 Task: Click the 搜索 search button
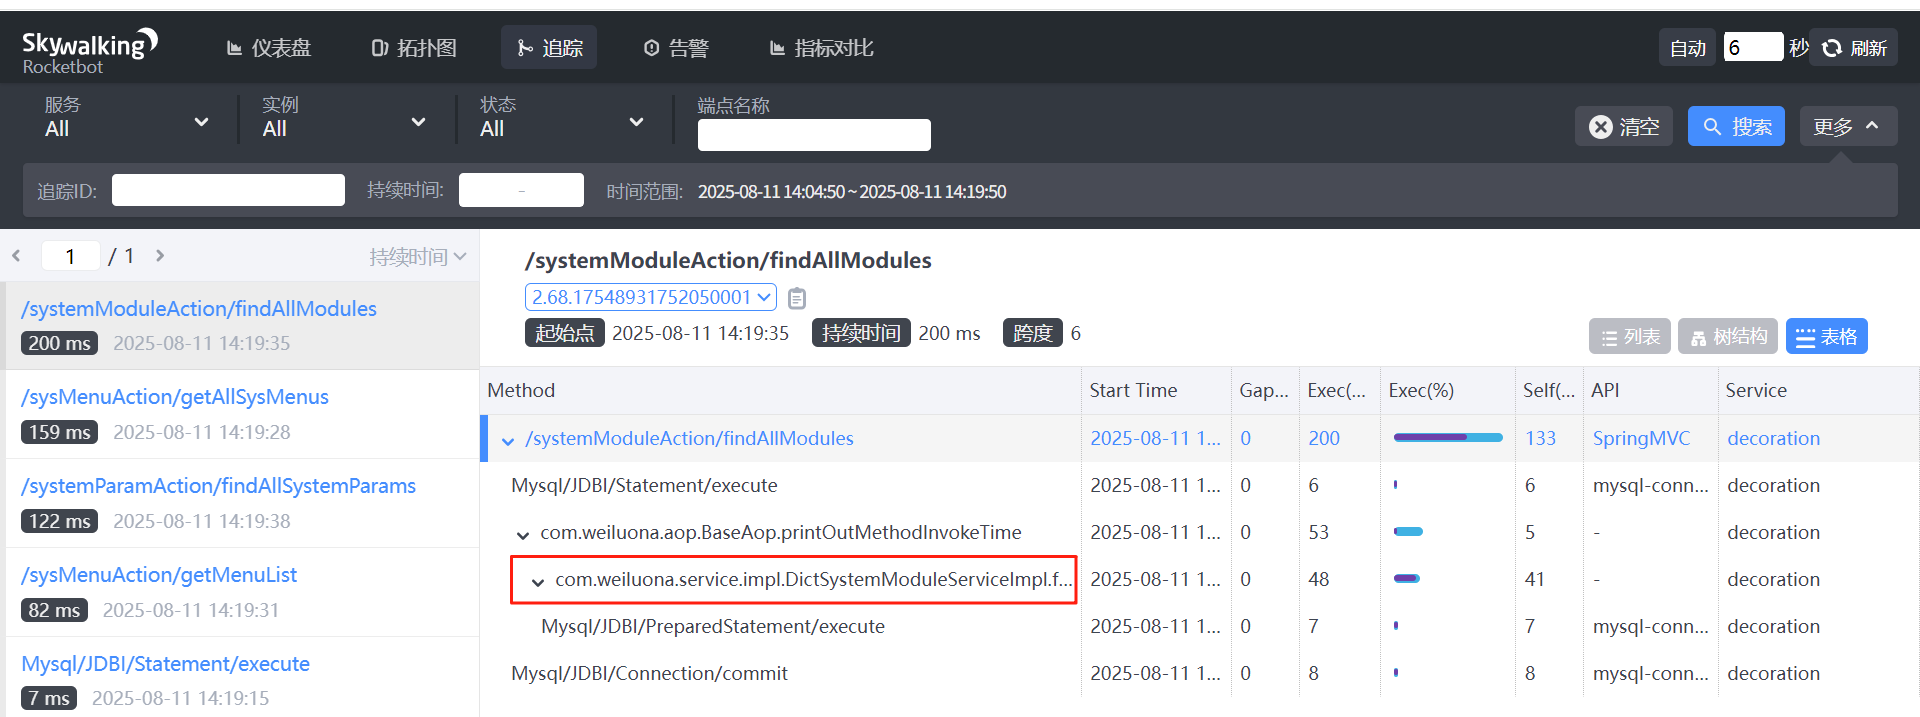pos(1736,126)
